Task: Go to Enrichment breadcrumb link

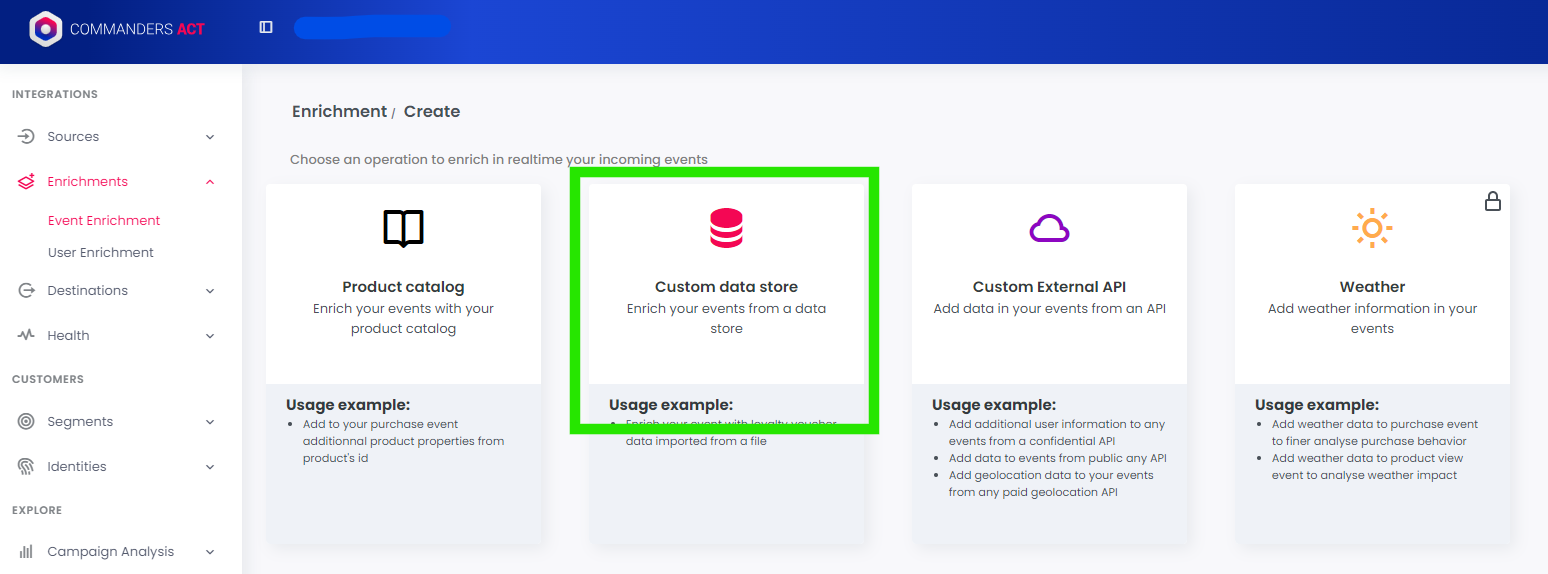Action: tap(339, 111)
